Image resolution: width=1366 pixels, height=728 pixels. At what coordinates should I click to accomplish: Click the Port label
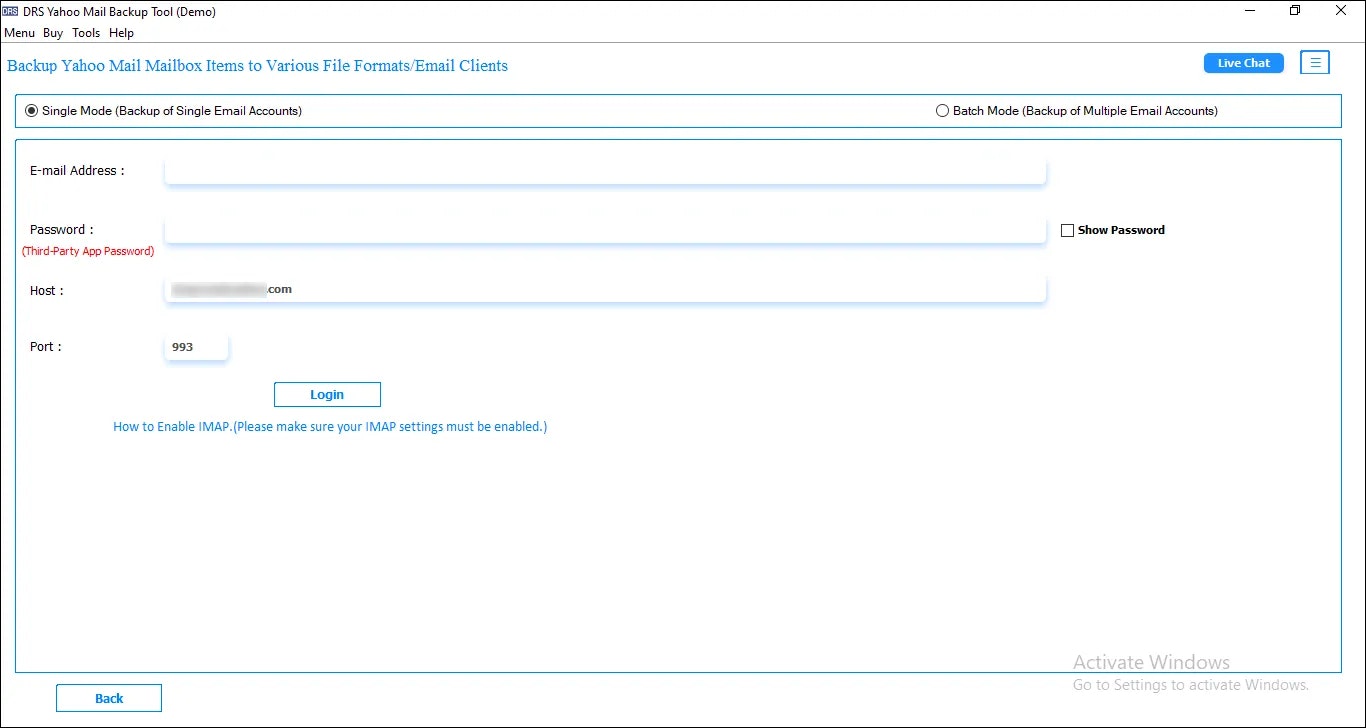(46, 347)
